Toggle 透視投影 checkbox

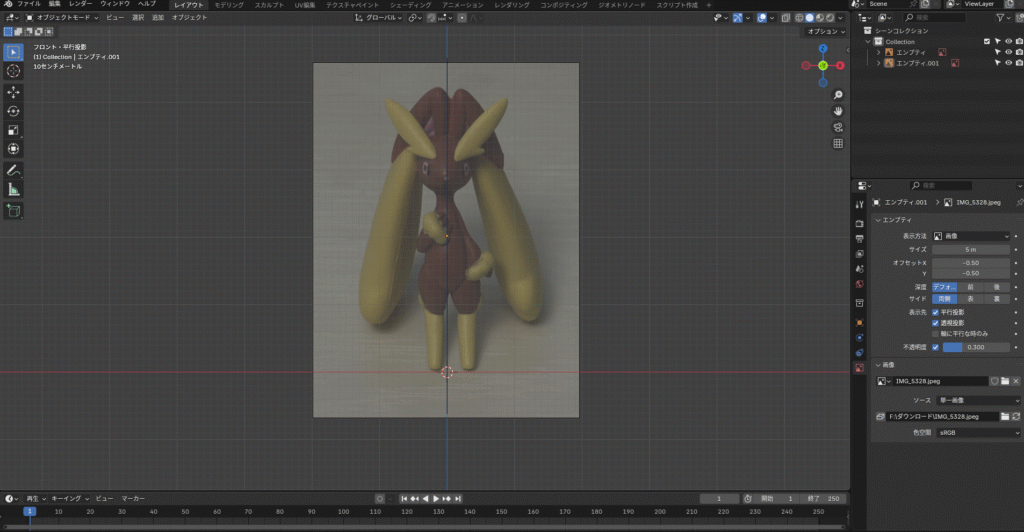coord(935,323)
